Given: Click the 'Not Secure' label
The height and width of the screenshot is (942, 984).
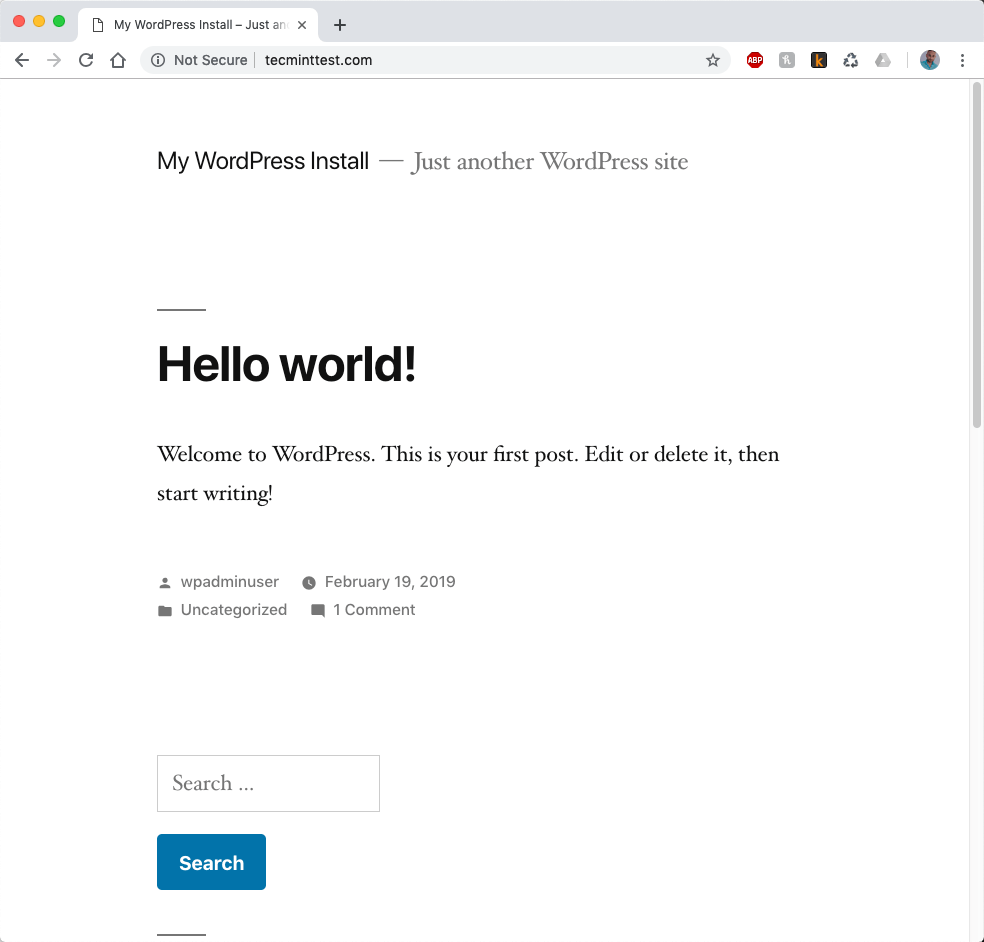Looking at the screenshot, I should click(210, 60).
